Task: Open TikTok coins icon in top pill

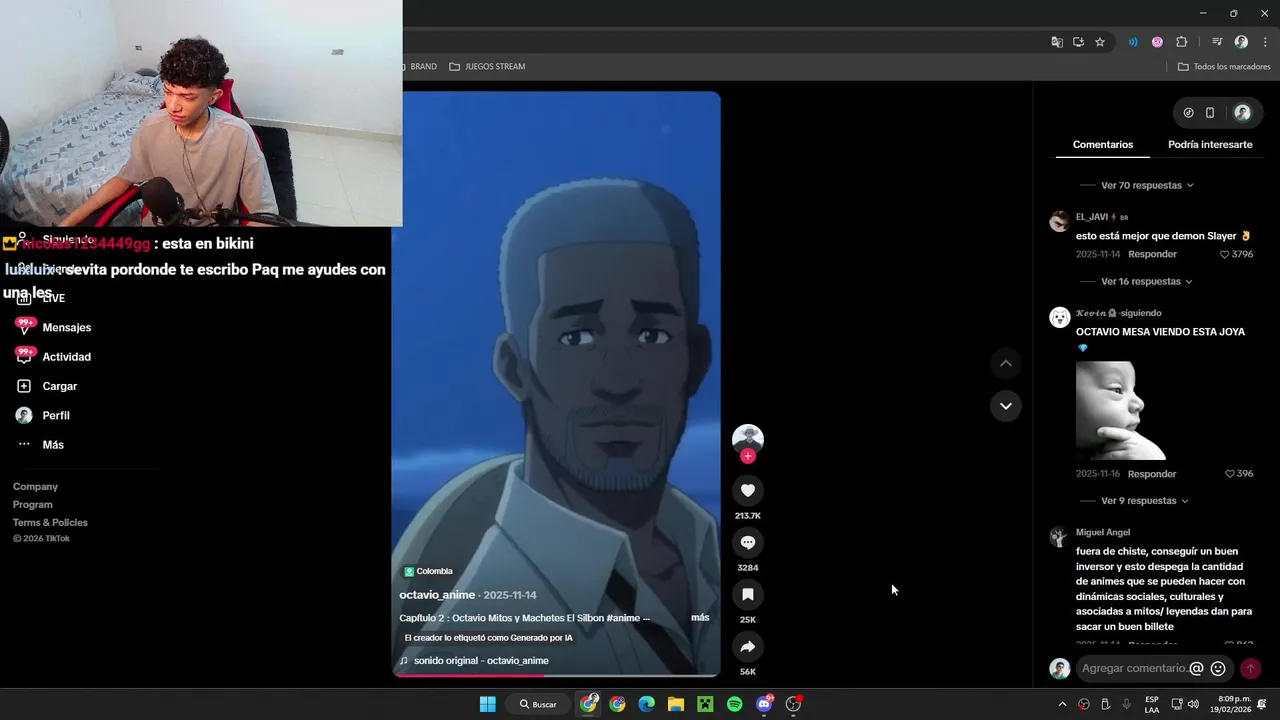Action: 1188,113
